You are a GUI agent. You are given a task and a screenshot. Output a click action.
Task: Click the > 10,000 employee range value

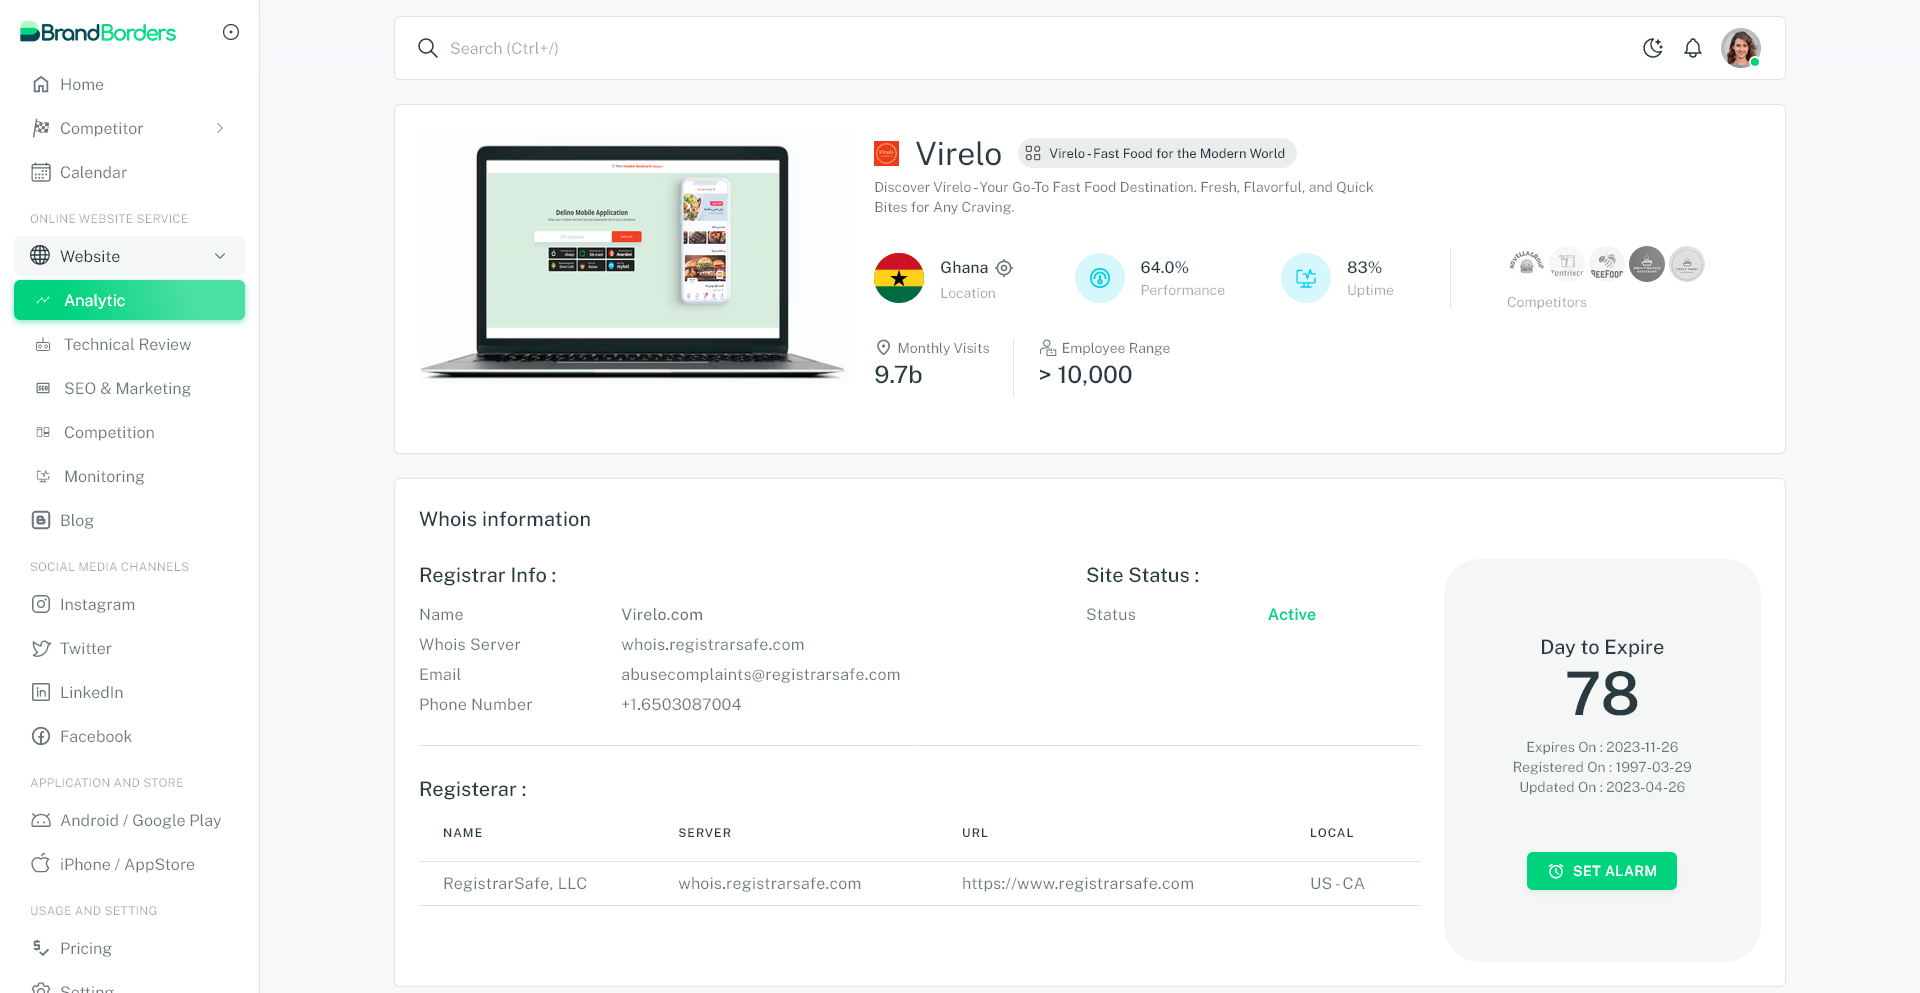[1085, 375]
